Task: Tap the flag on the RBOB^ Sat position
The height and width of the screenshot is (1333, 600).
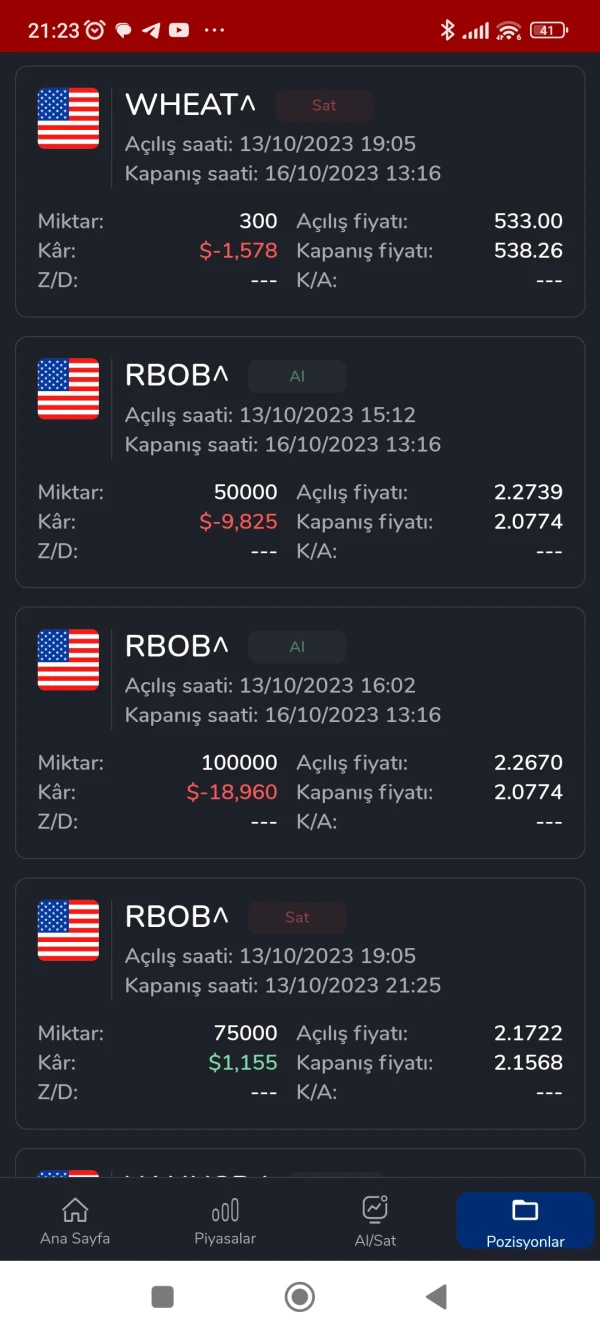Action: point(68,930)
